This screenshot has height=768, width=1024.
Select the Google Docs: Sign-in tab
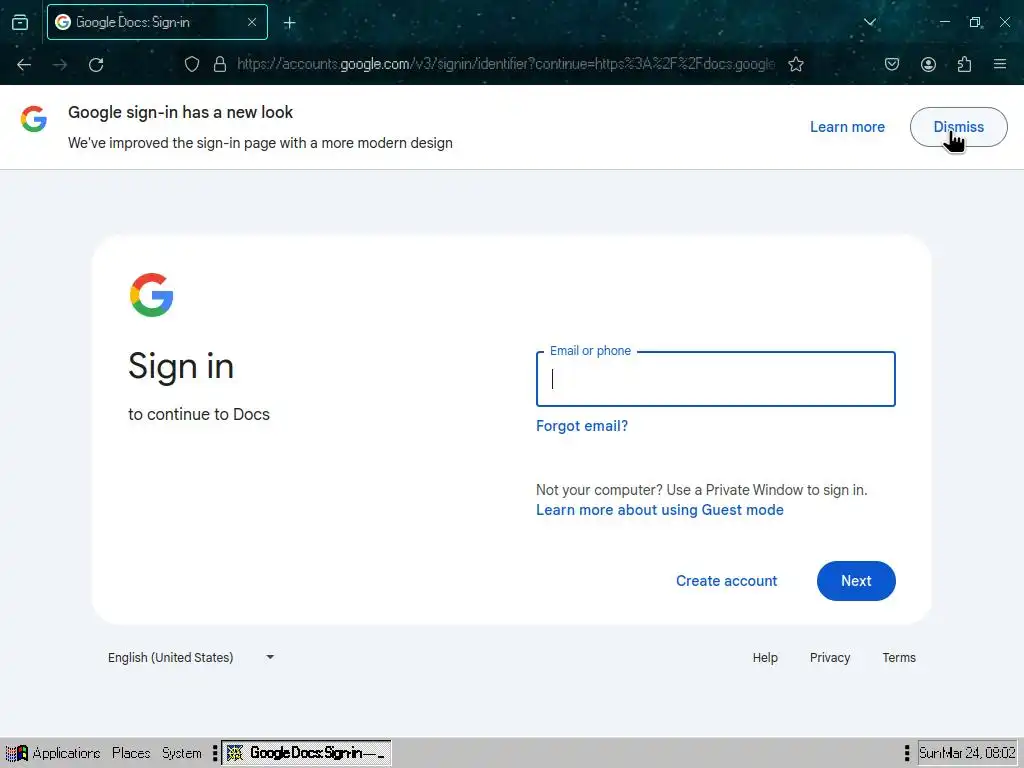point(157,22)
